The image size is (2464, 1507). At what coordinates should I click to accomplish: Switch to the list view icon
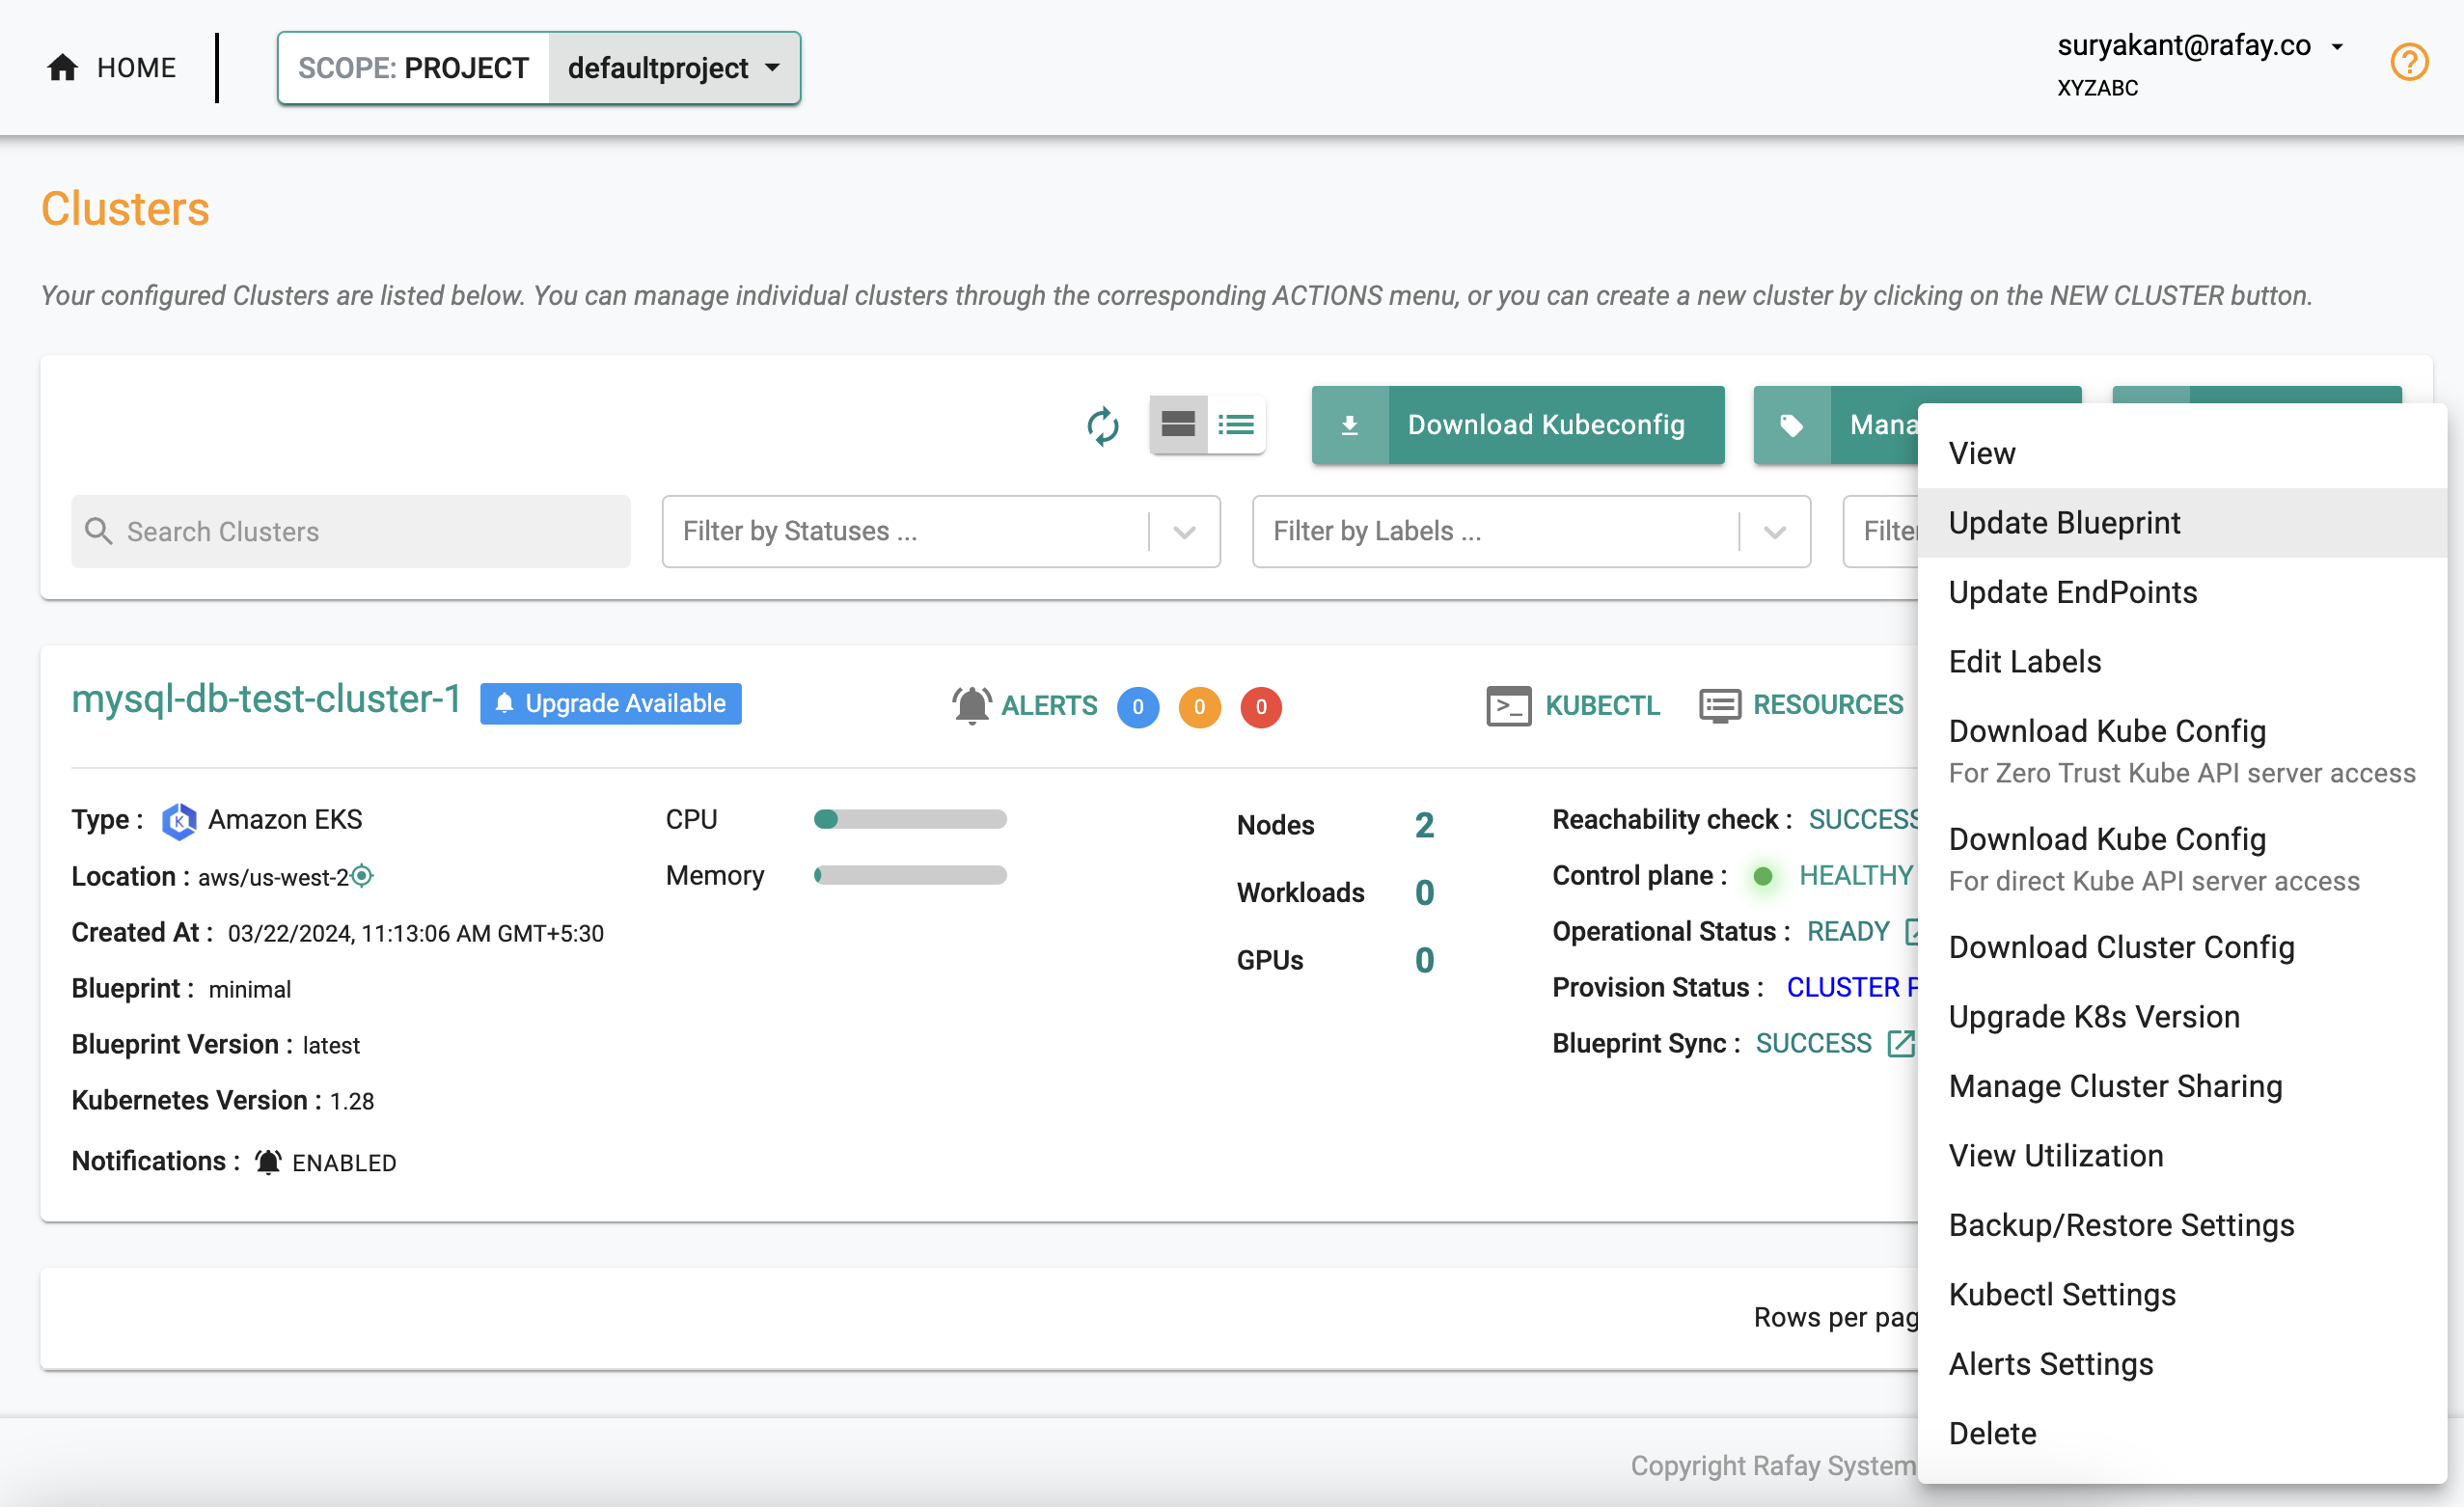click(x=1236, y=424)
